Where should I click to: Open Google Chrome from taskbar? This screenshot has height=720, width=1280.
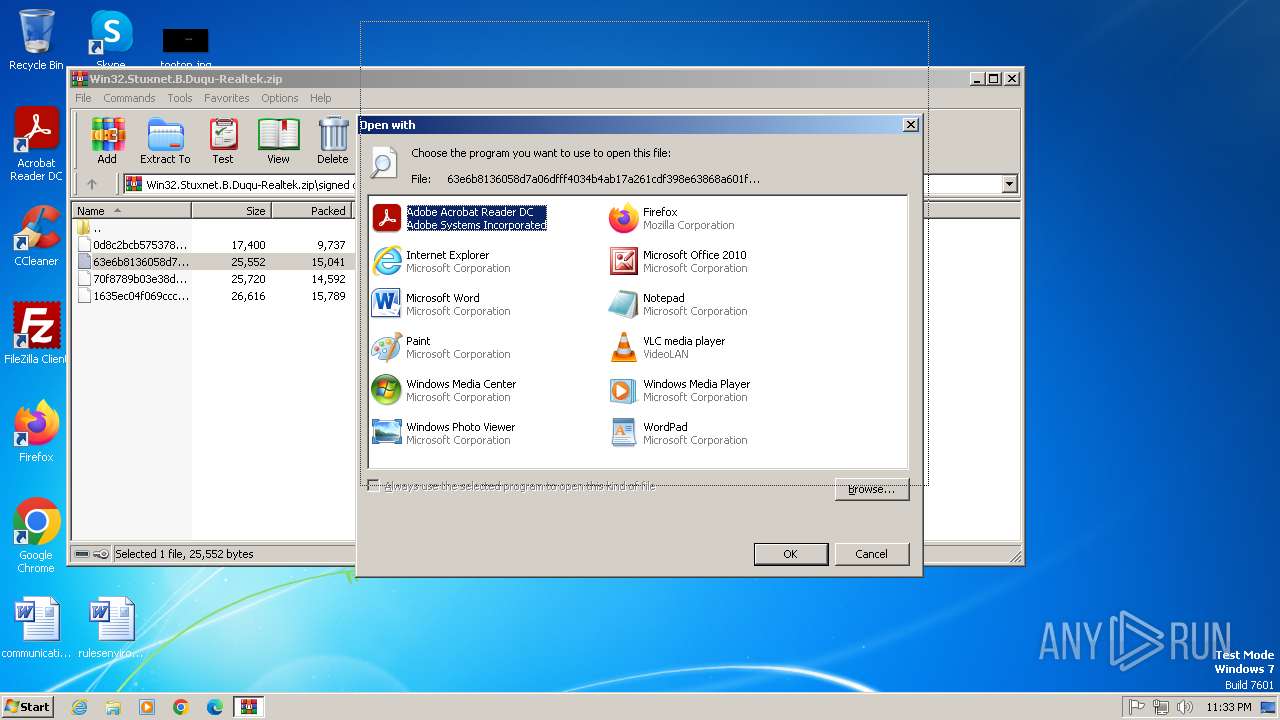coord(181,707)
